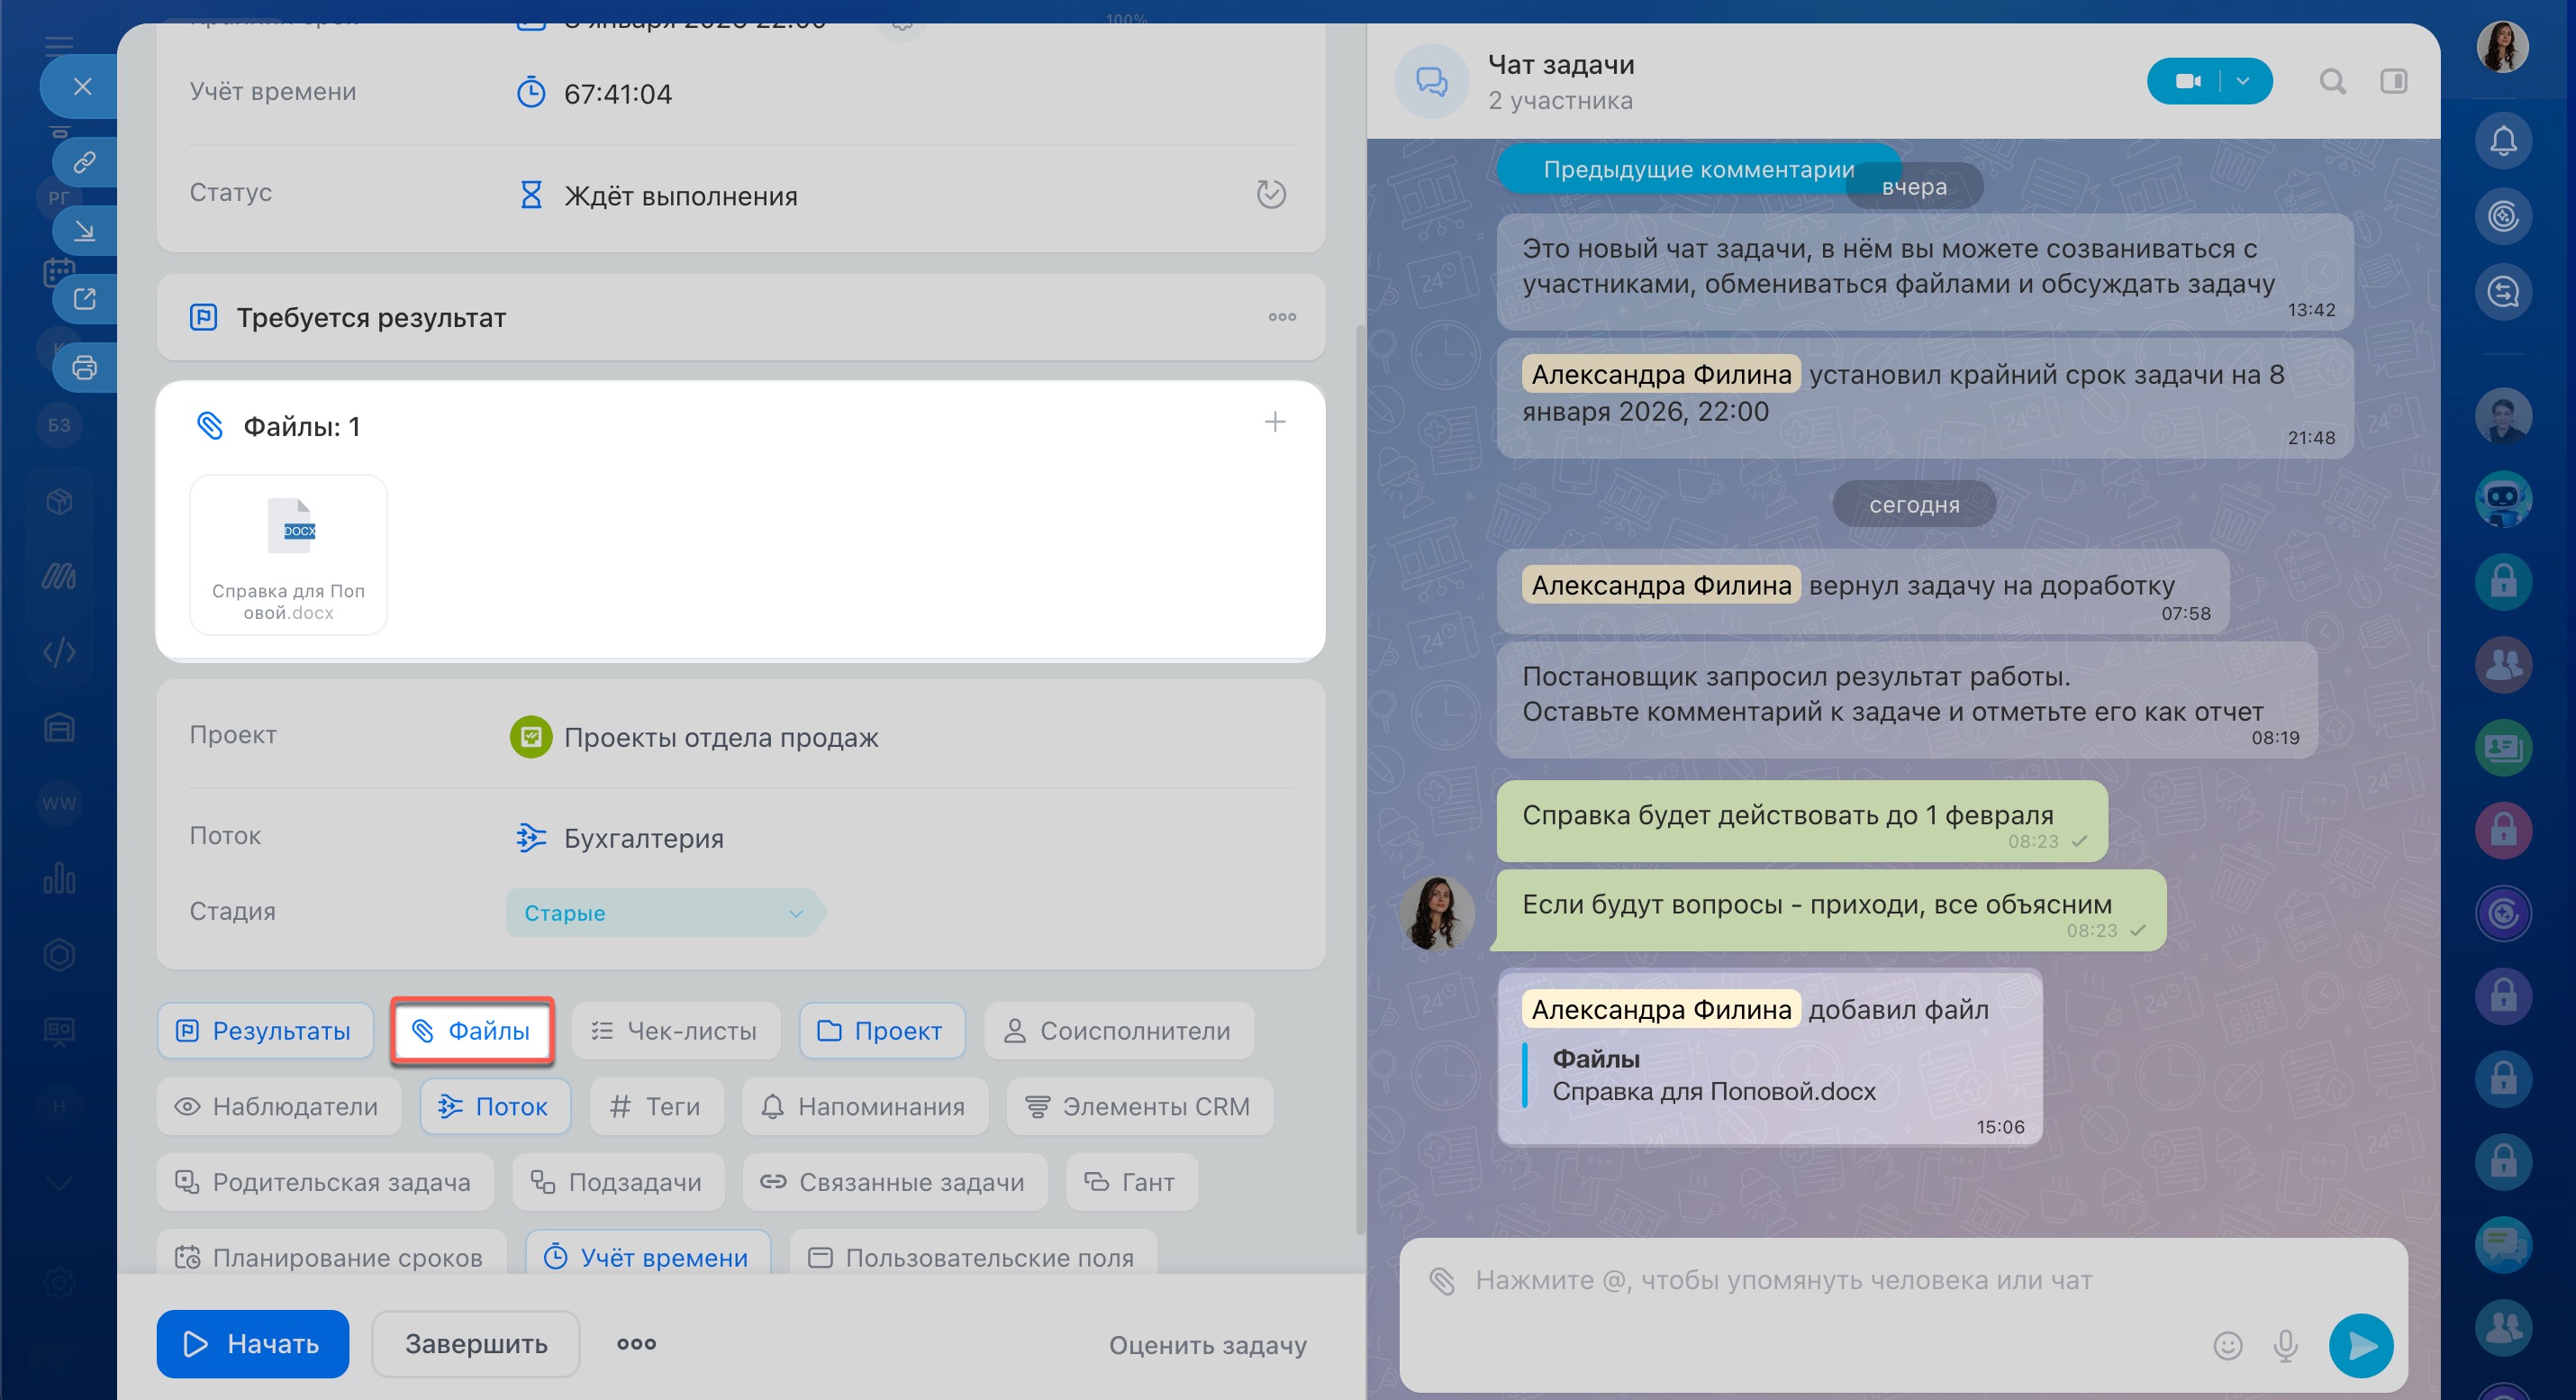Search messages in the task chat
This screenshot has width=2576, height=1400.
(2331, 81)
